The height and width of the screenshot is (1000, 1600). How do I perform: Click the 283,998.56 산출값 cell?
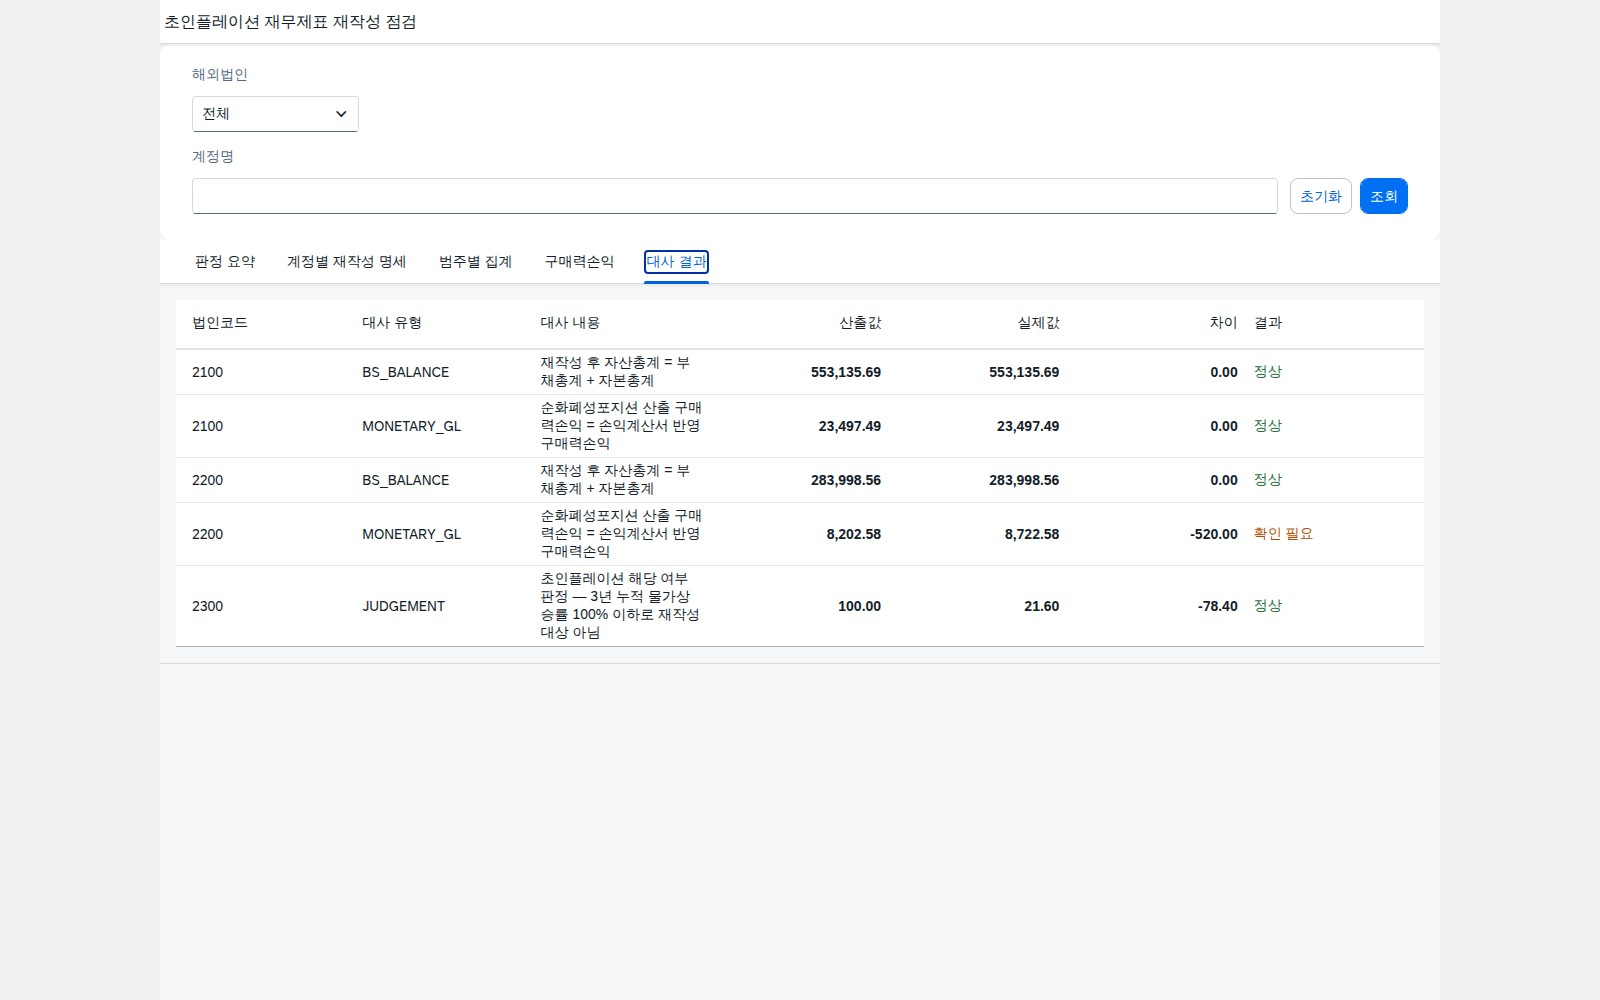click(x=846, y=480)
